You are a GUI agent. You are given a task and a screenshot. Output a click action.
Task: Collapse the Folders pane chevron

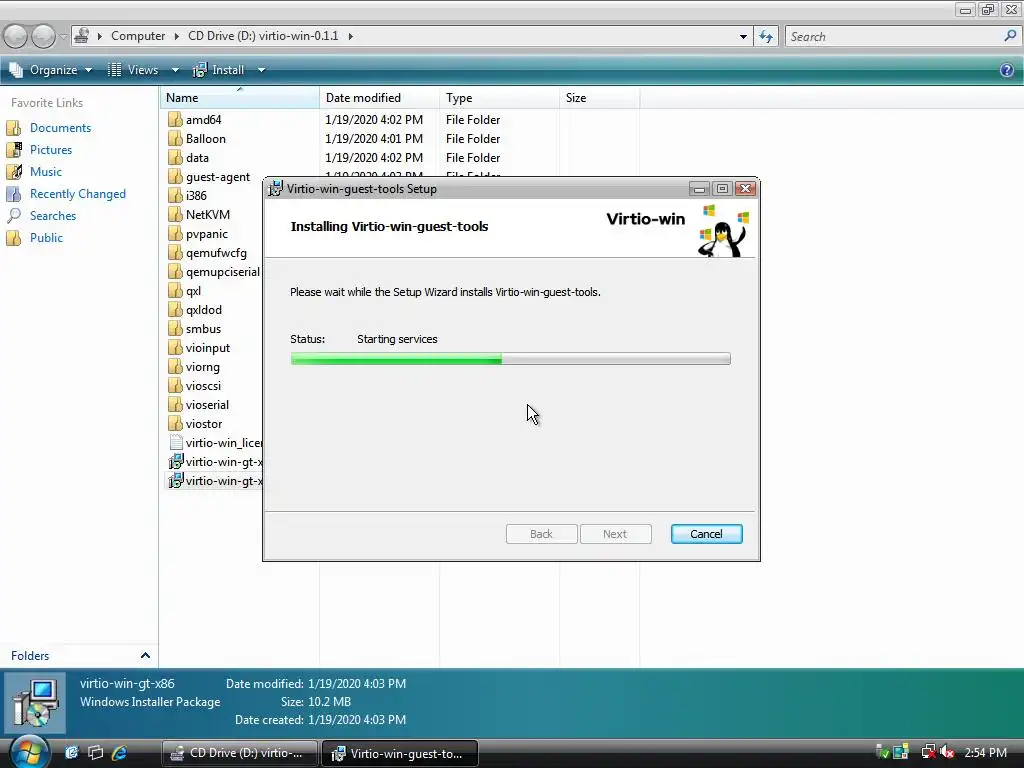[145, 655]
